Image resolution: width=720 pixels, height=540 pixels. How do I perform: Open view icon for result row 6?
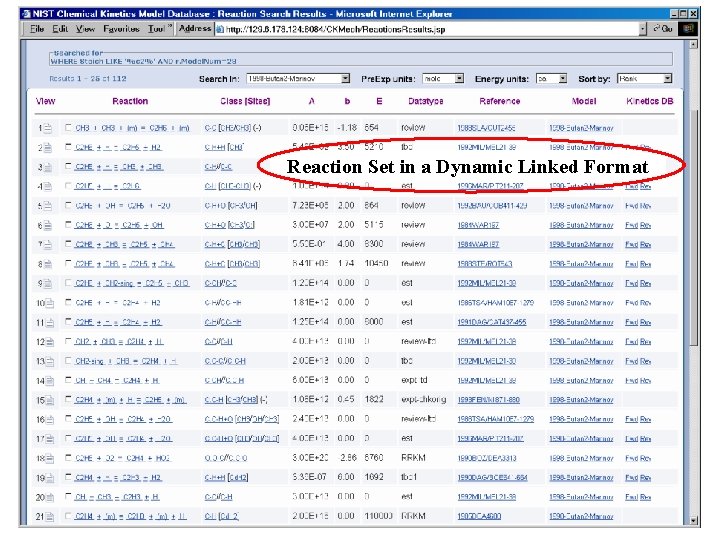pos(48,225)
